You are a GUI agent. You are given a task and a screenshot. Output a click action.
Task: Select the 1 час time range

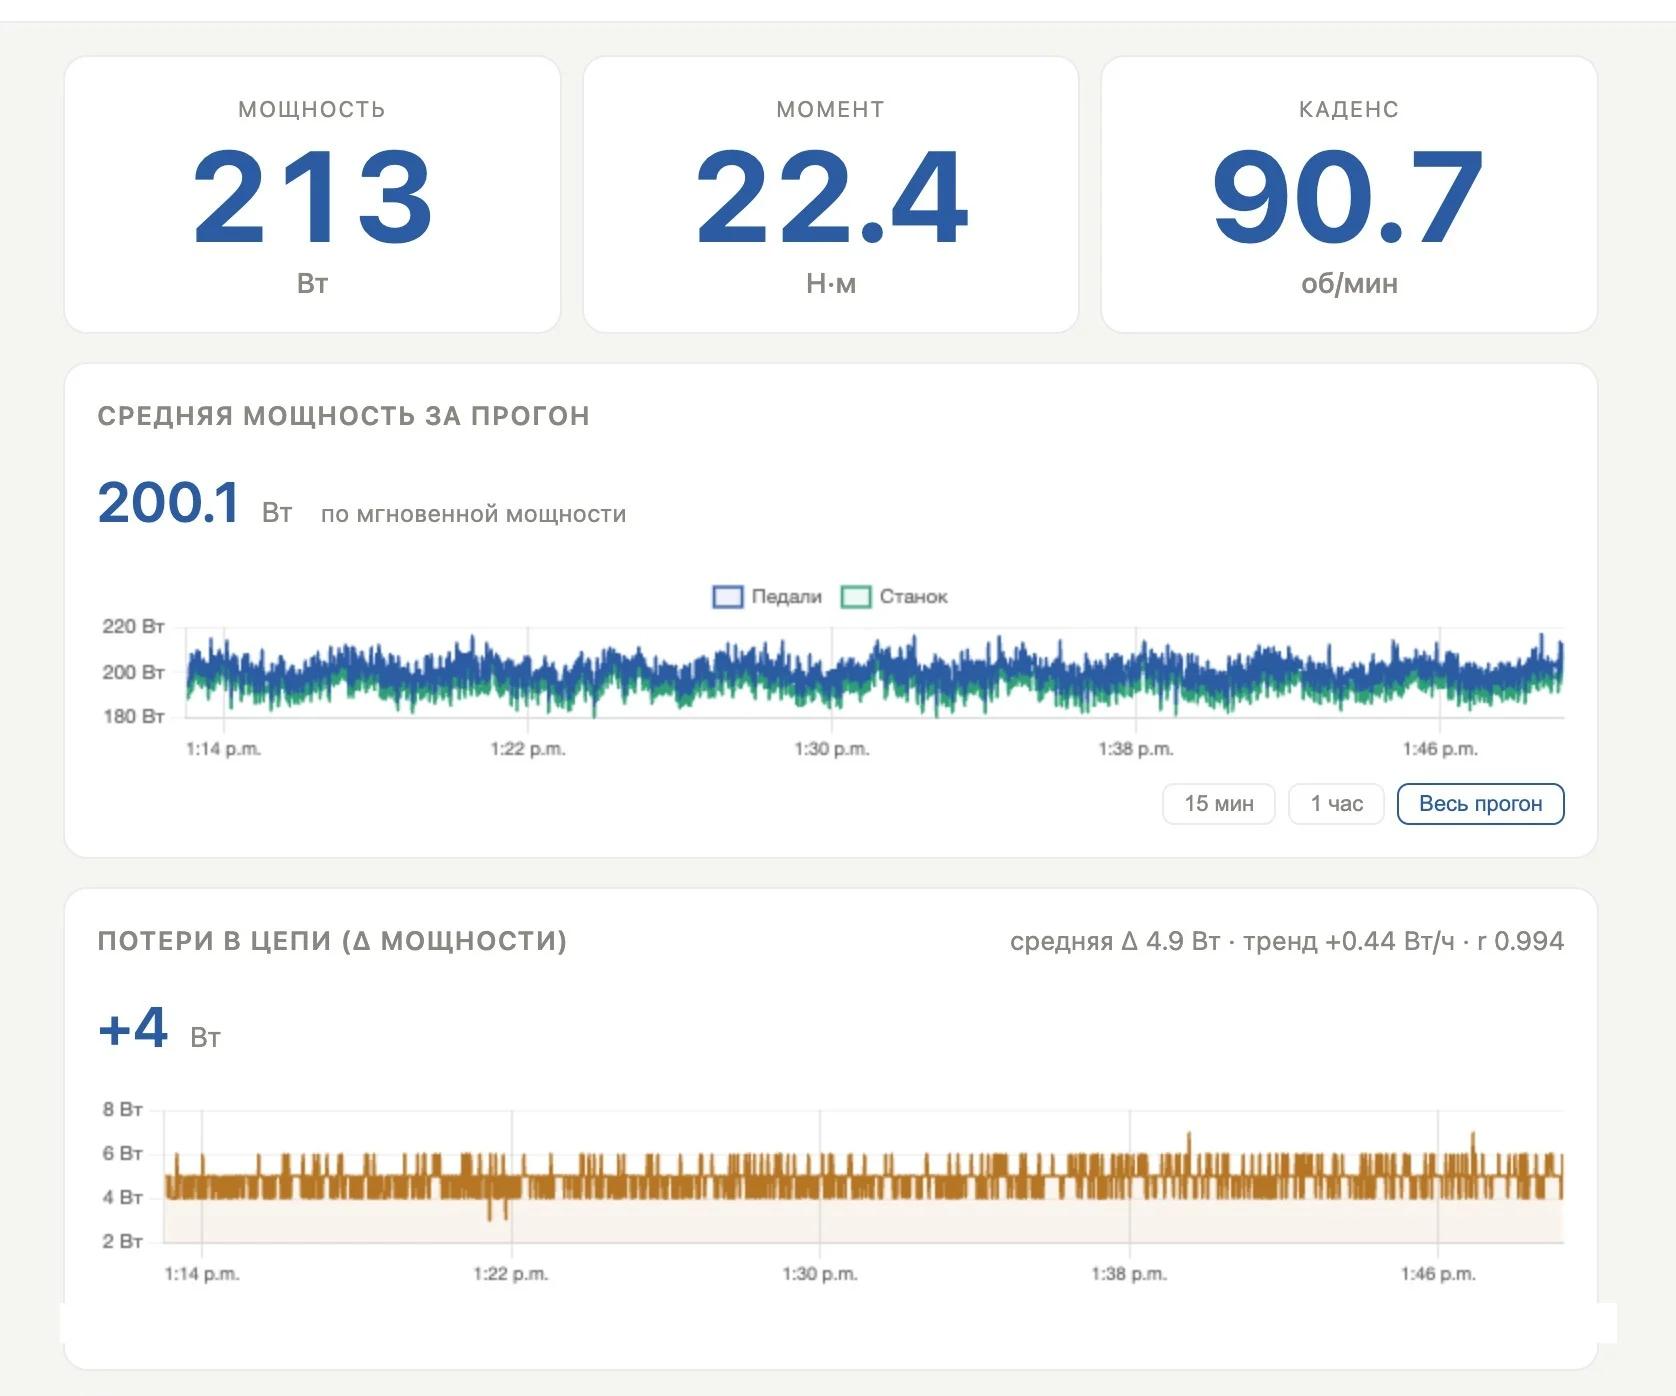pyautogui.click(x=1336, y=804)
